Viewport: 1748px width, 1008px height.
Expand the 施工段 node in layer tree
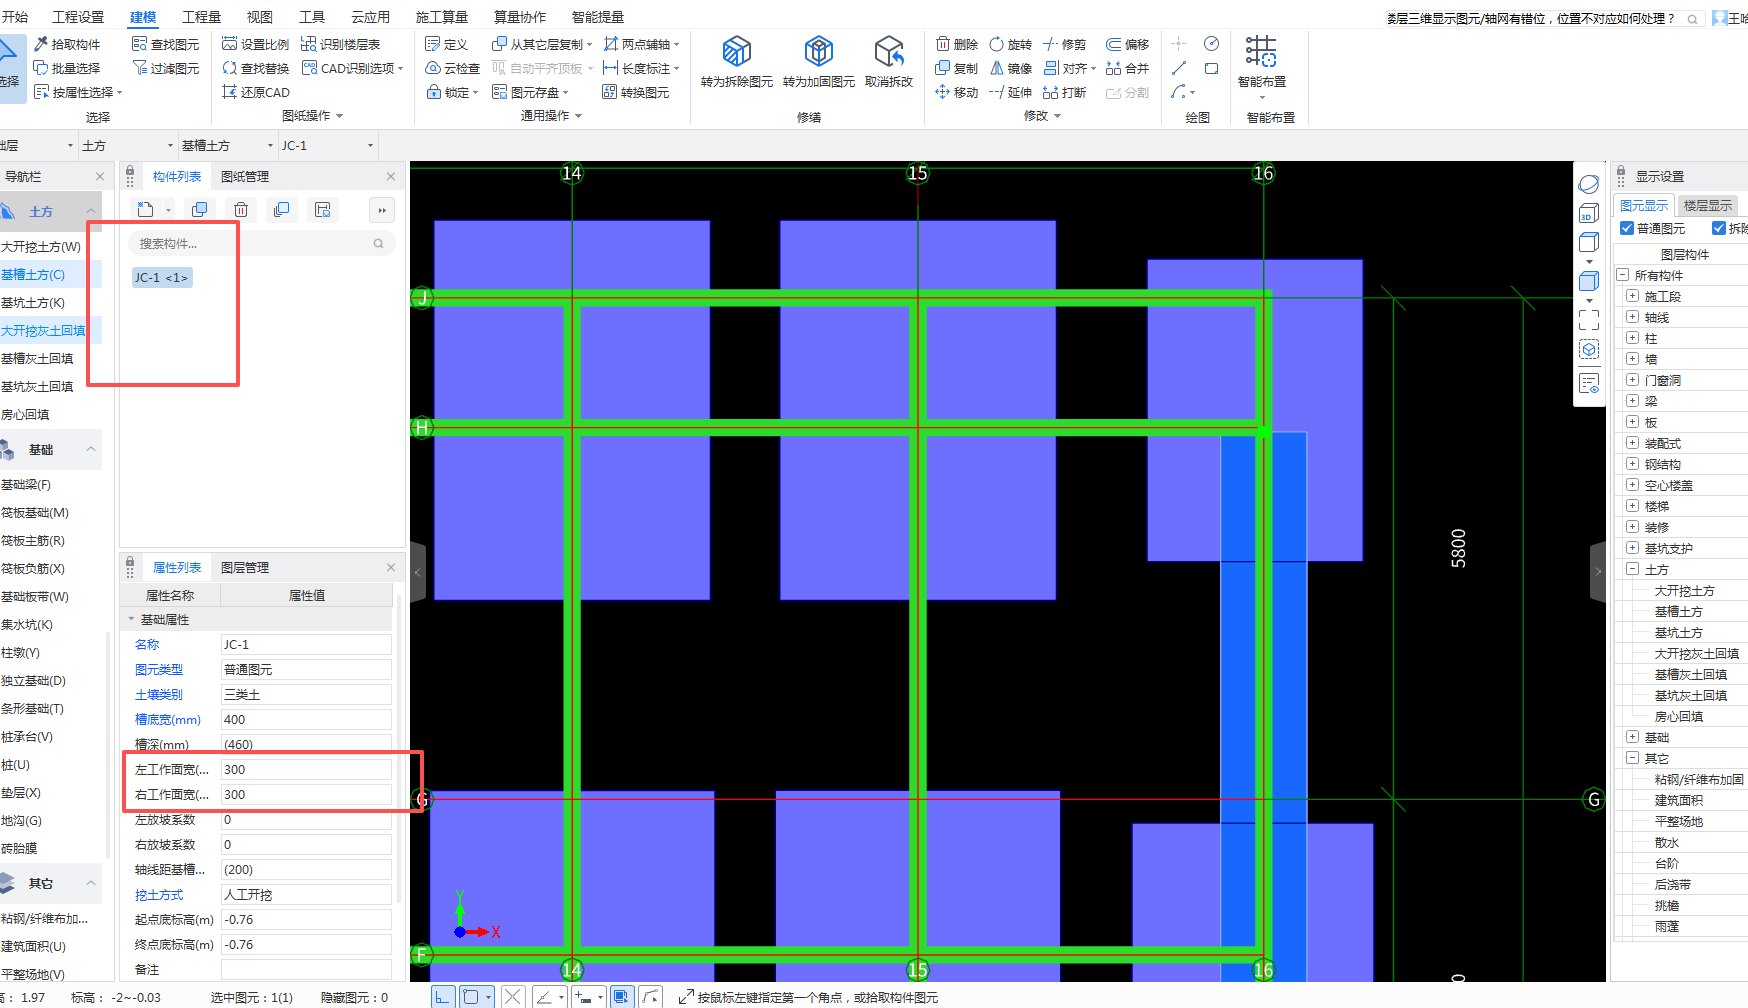pos(1632,296)
